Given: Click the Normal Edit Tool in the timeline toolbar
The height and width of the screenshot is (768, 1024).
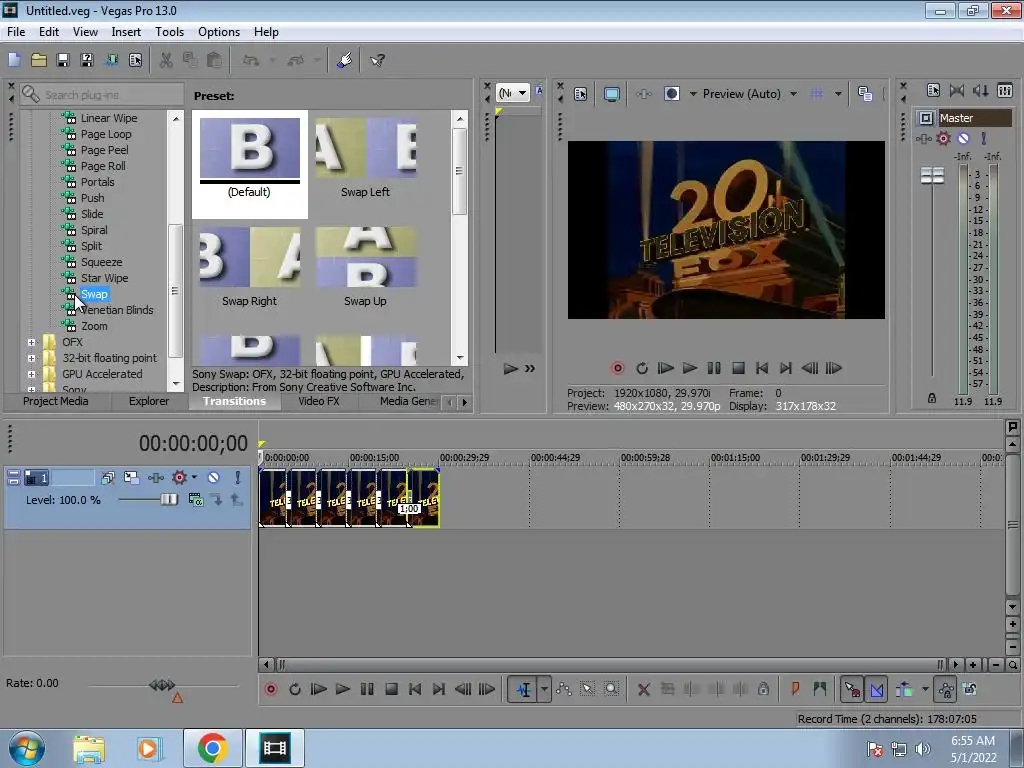Looking at the screenshot, I should (523, 689).
